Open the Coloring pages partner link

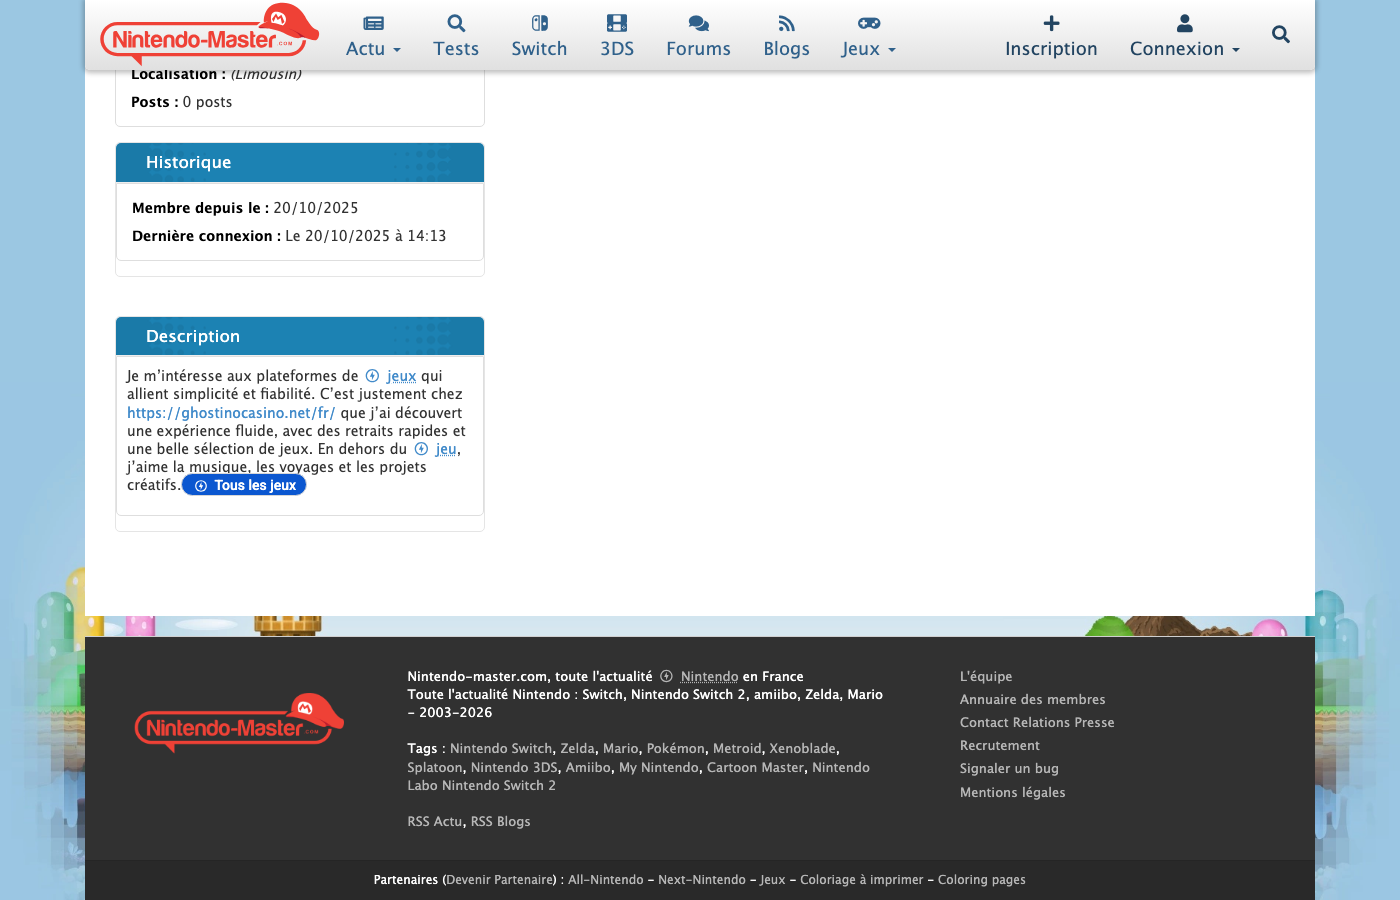982,880
